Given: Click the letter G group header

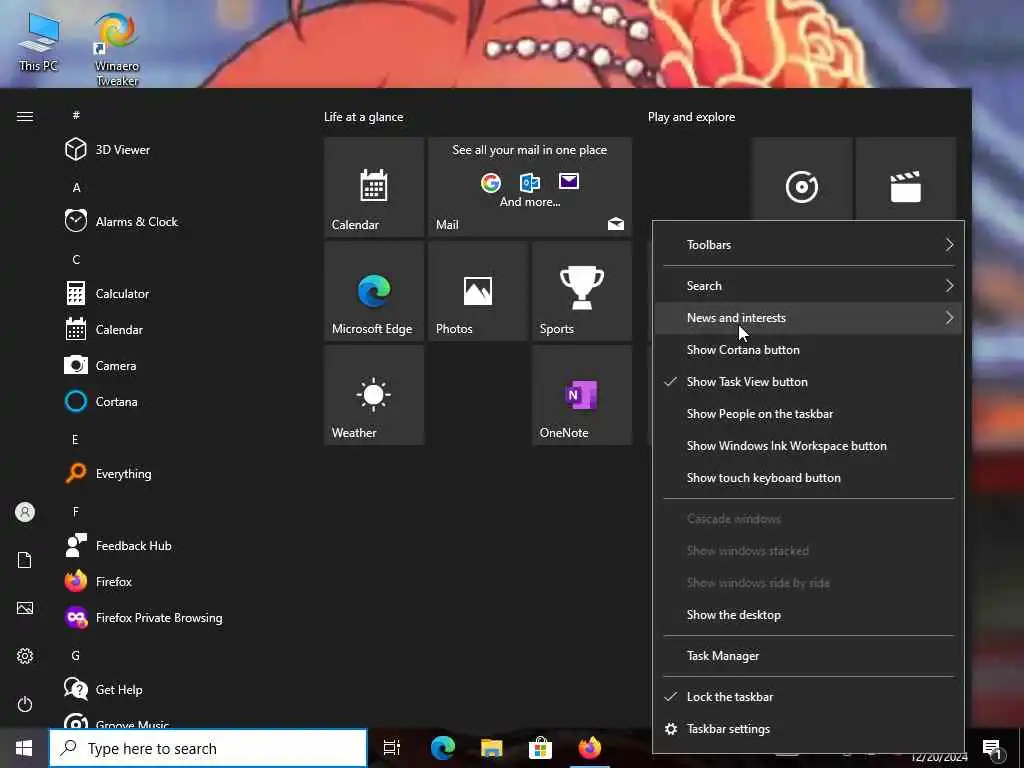Looking at the screenshot, I should [x=76, y=655].
